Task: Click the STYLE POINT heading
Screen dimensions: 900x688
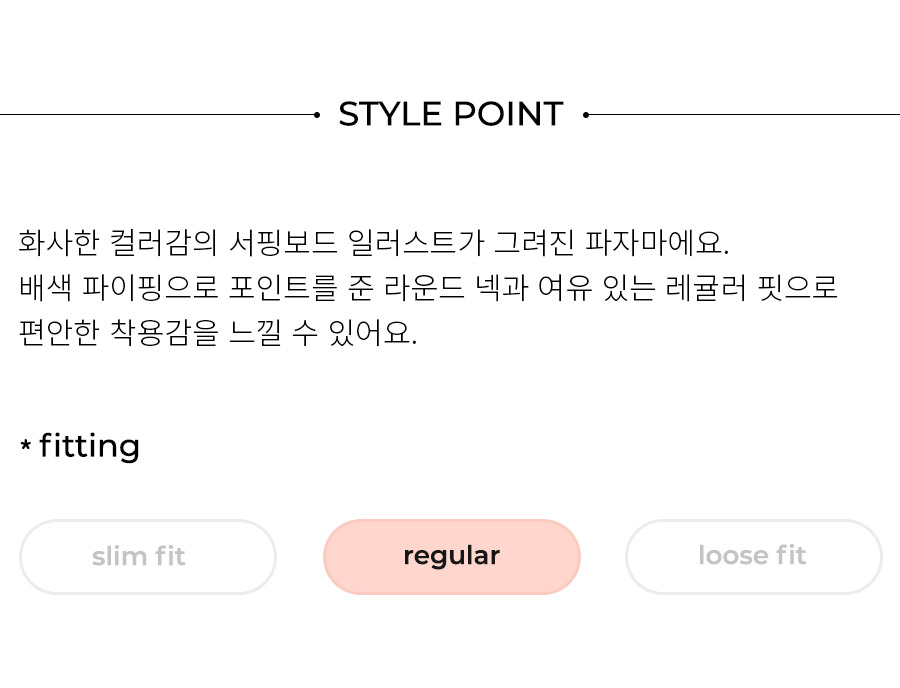Action: coord(451,114)
